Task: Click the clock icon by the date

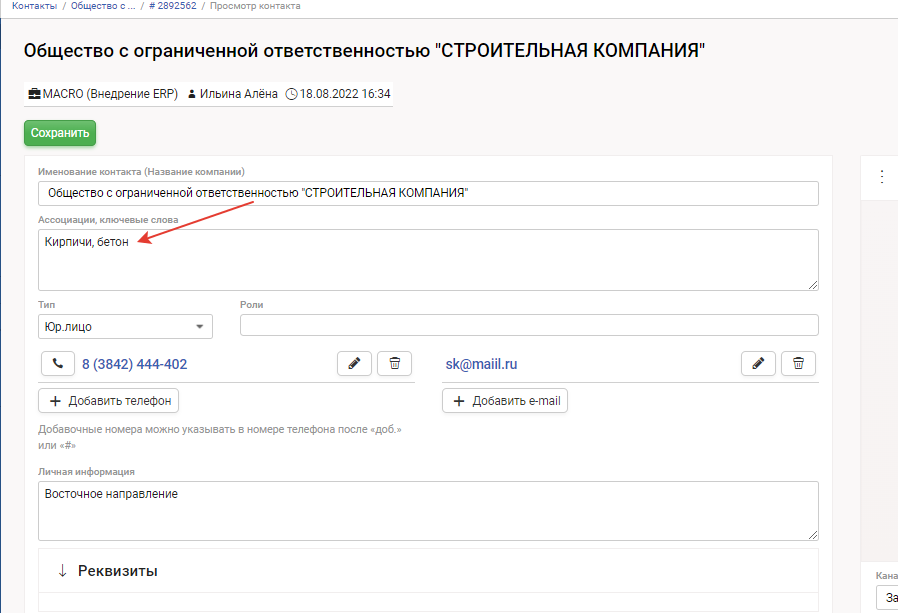Action: point(292,95)
